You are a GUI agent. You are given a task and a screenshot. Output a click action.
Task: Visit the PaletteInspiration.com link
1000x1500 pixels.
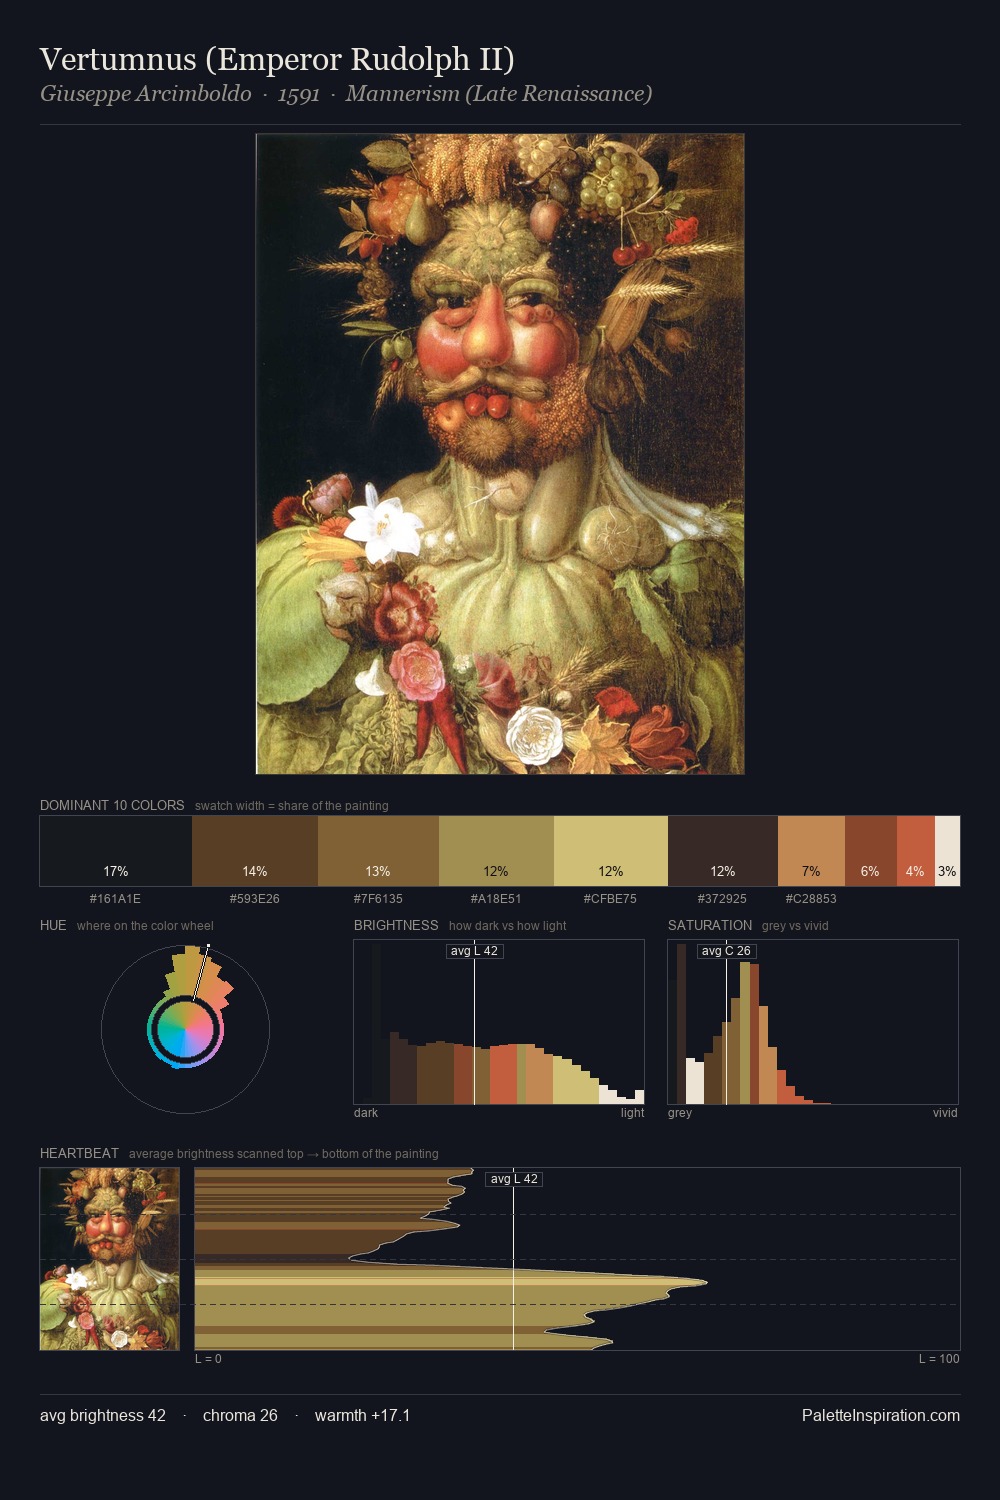(881, 1415)
